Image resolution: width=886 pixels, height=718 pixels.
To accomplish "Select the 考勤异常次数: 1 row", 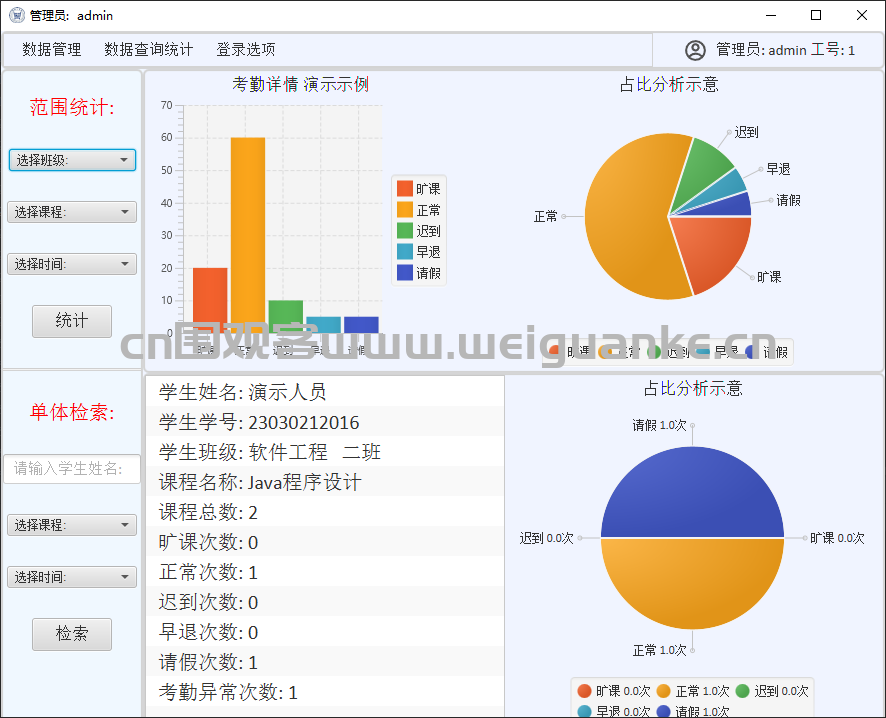I will (x=325, y=691).
